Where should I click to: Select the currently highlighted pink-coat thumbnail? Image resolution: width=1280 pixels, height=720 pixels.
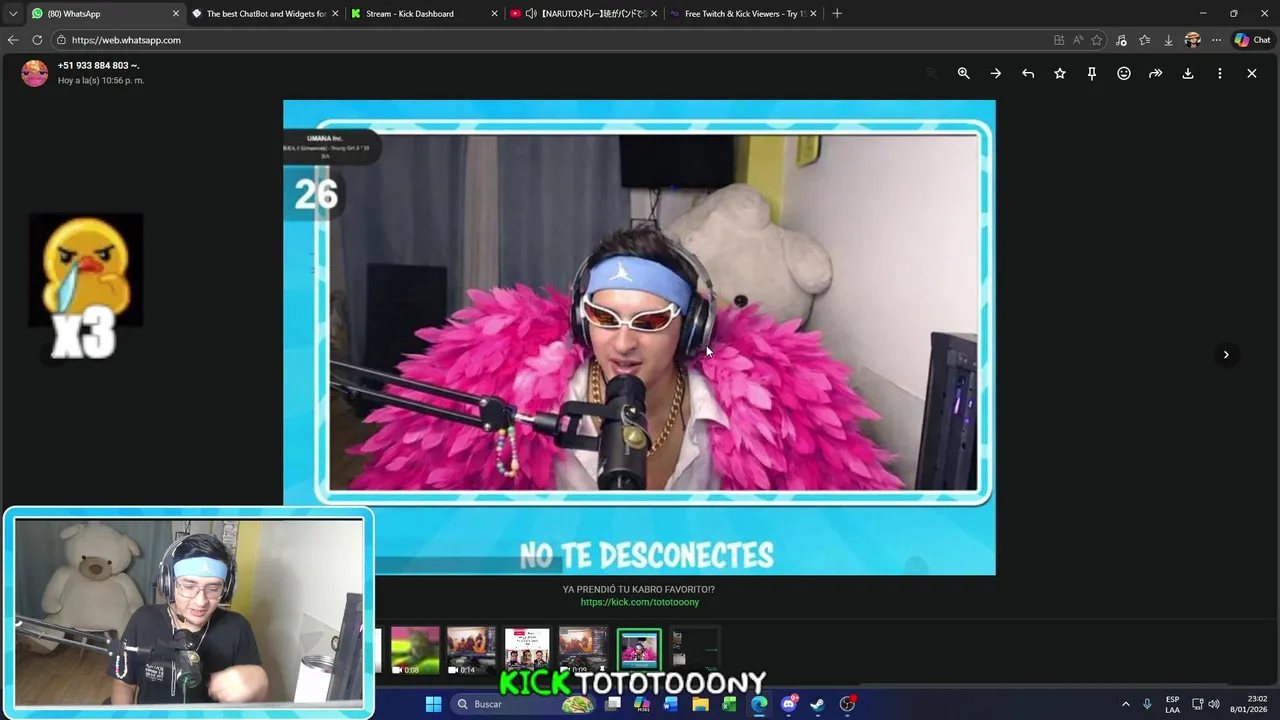639,650
